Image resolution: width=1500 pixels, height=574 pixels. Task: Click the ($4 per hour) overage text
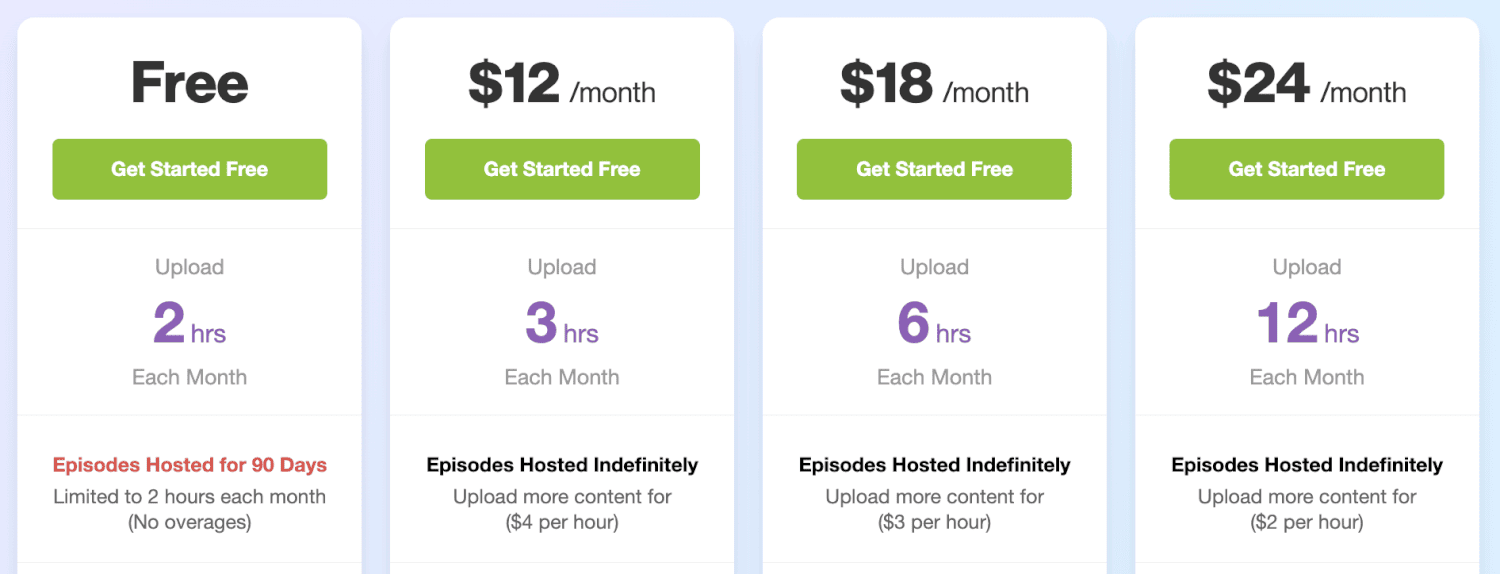tap(562, 522)
